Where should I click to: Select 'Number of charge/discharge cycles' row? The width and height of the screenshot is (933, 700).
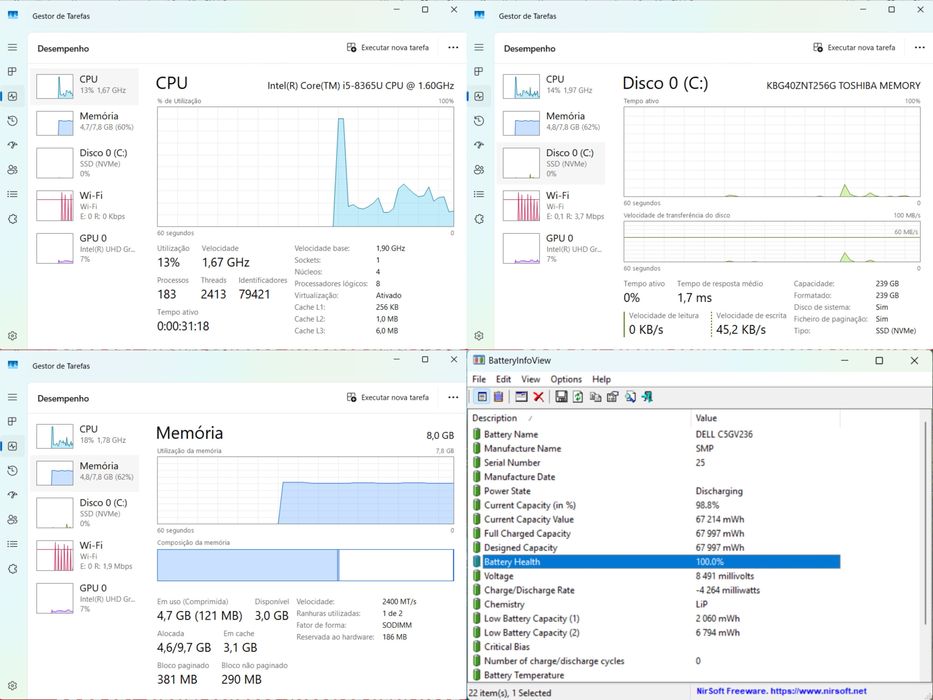(x=655, y=661)
